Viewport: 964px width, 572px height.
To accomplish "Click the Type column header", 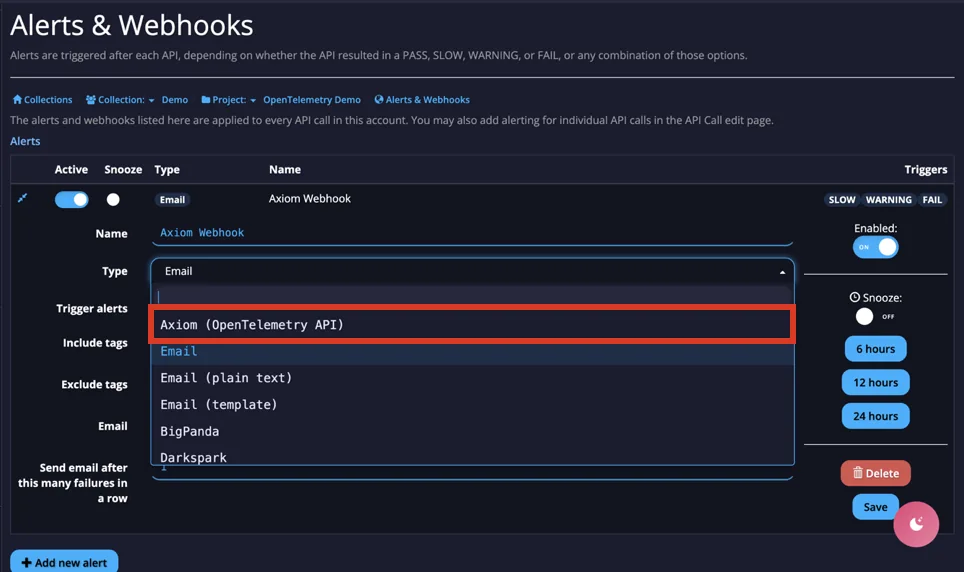I will [x=167, y=170].
